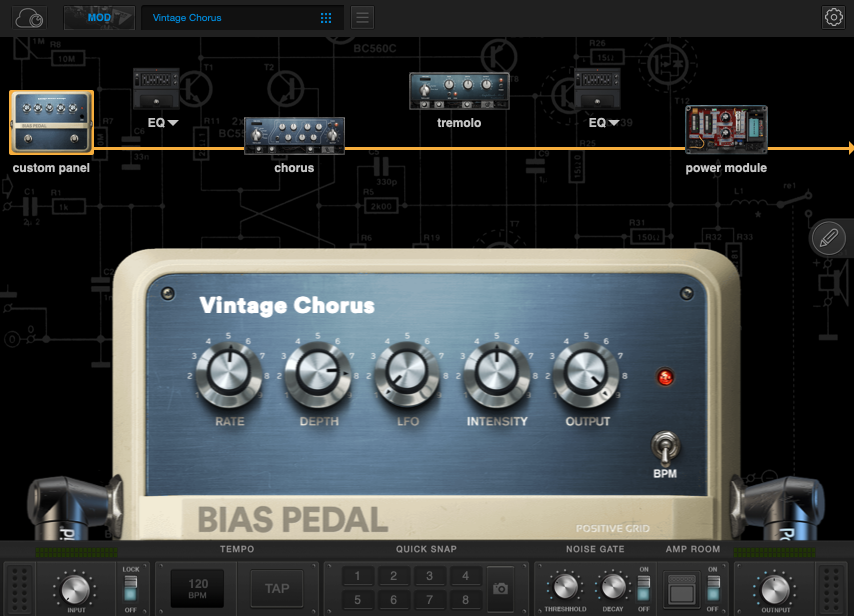Select Quick Snap slot 4

pyautogui.click(x=465, y=576)
